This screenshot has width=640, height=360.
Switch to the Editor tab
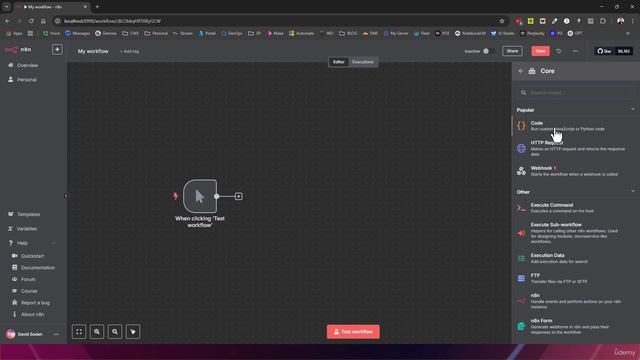click(338, 62)
